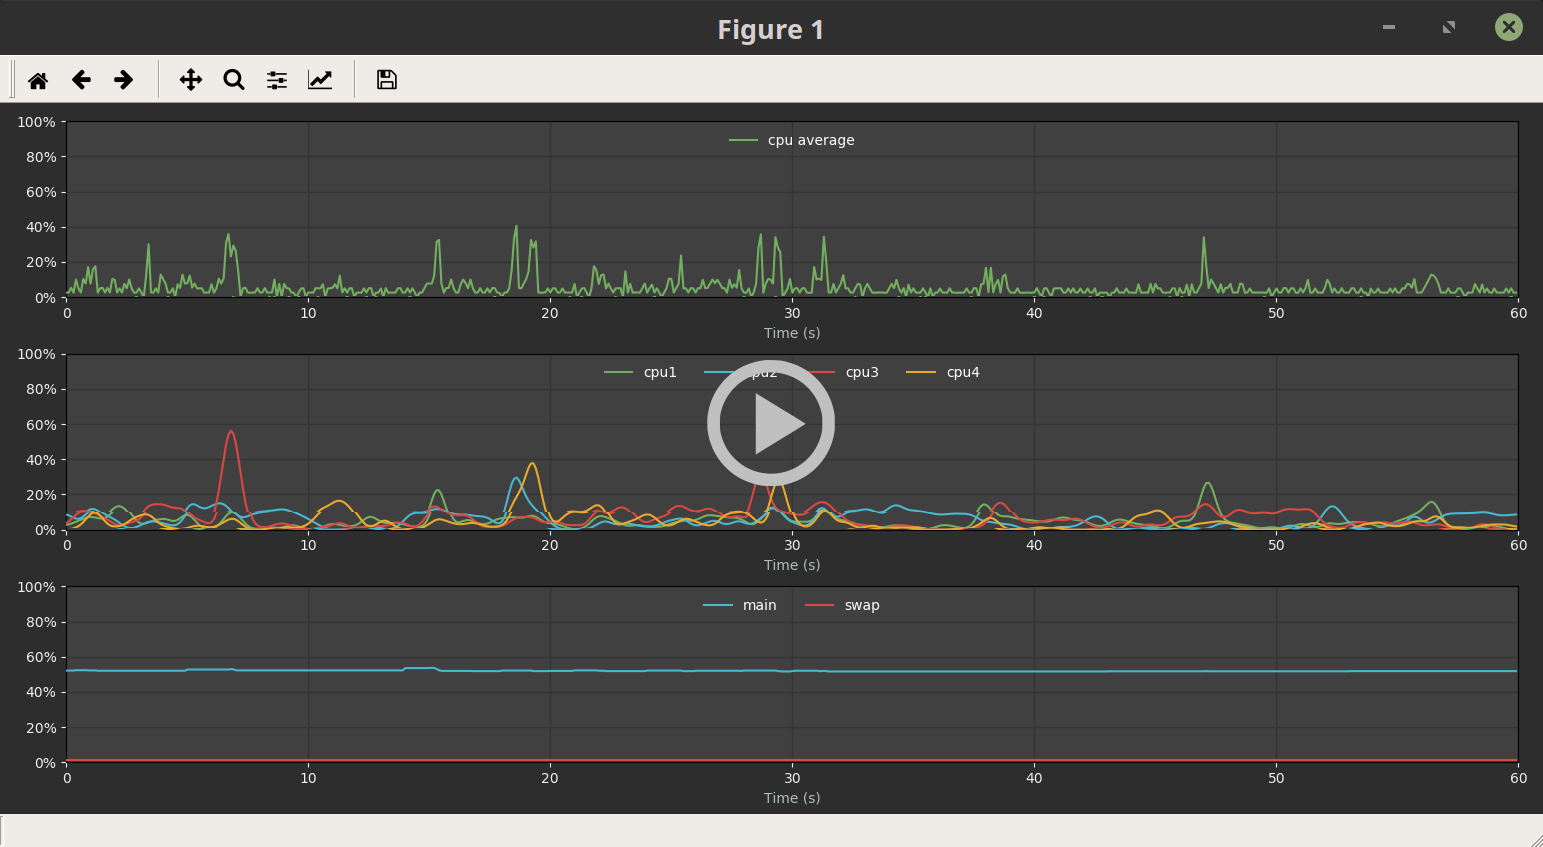Save the figure using the disk icon
The width and height of the screenshot is (1543, 847).
click(386, 79)
